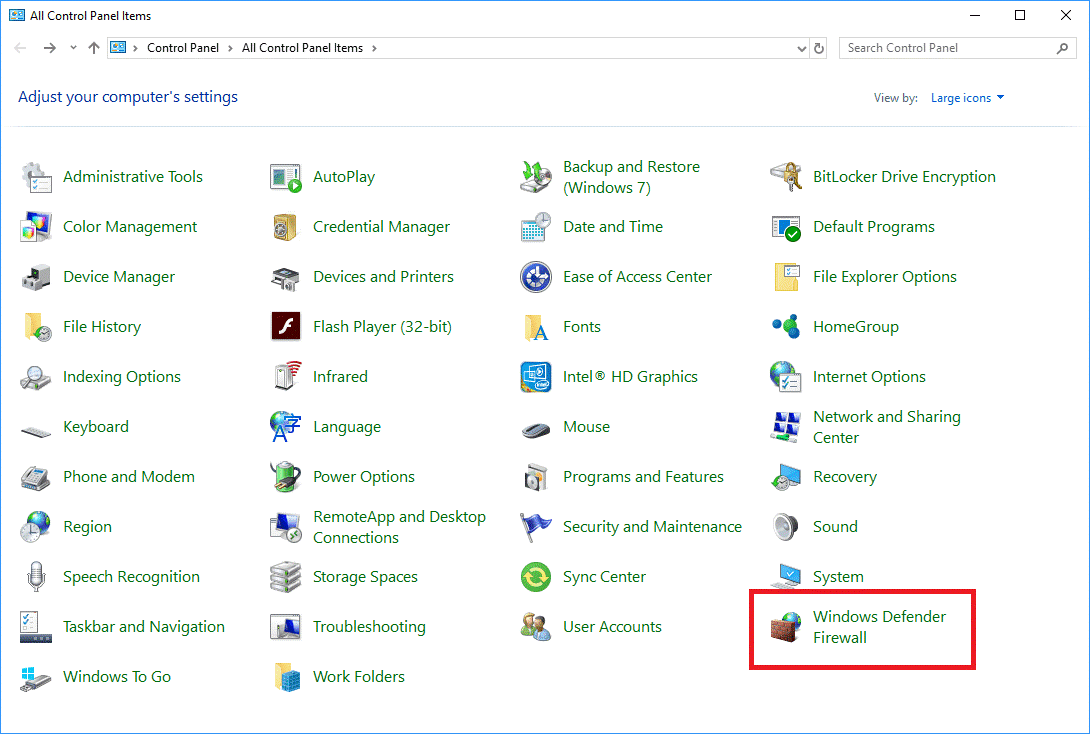Open the Phone and Modem link
Image resolution: width=1090 pixels, height=734 pixels.
click(129, 477)
